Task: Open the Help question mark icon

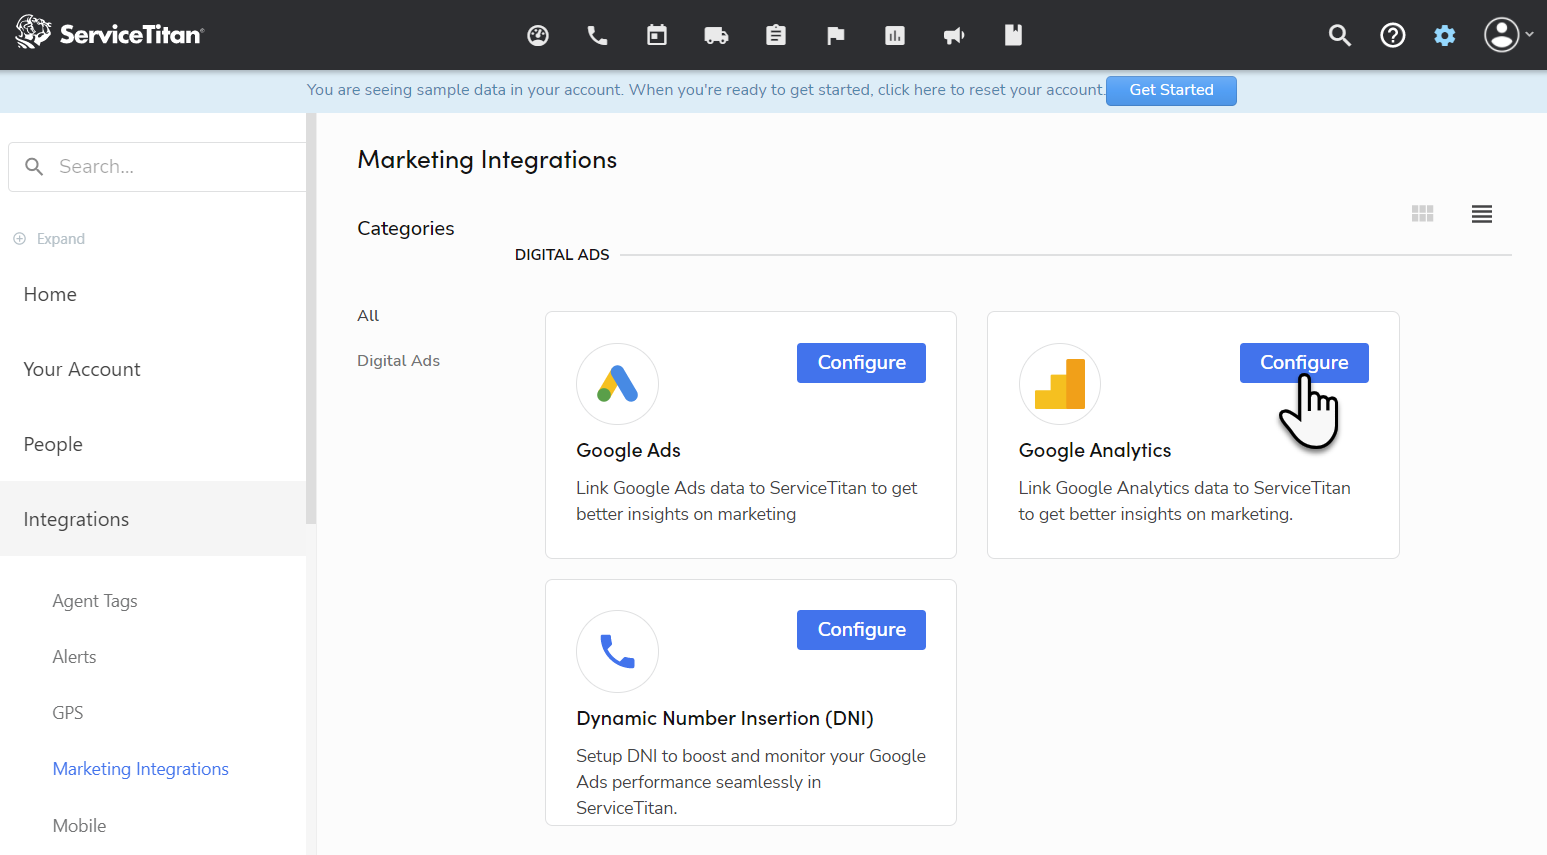Action: pyautogui.click(x=1393, y=36)
